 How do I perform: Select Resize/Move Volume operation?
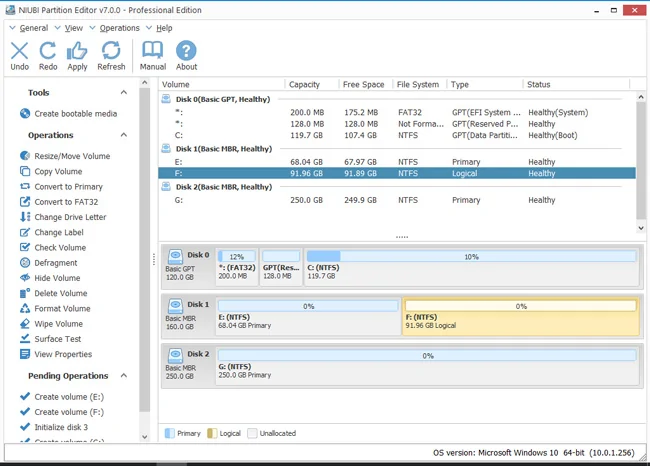tap(72, 156)
